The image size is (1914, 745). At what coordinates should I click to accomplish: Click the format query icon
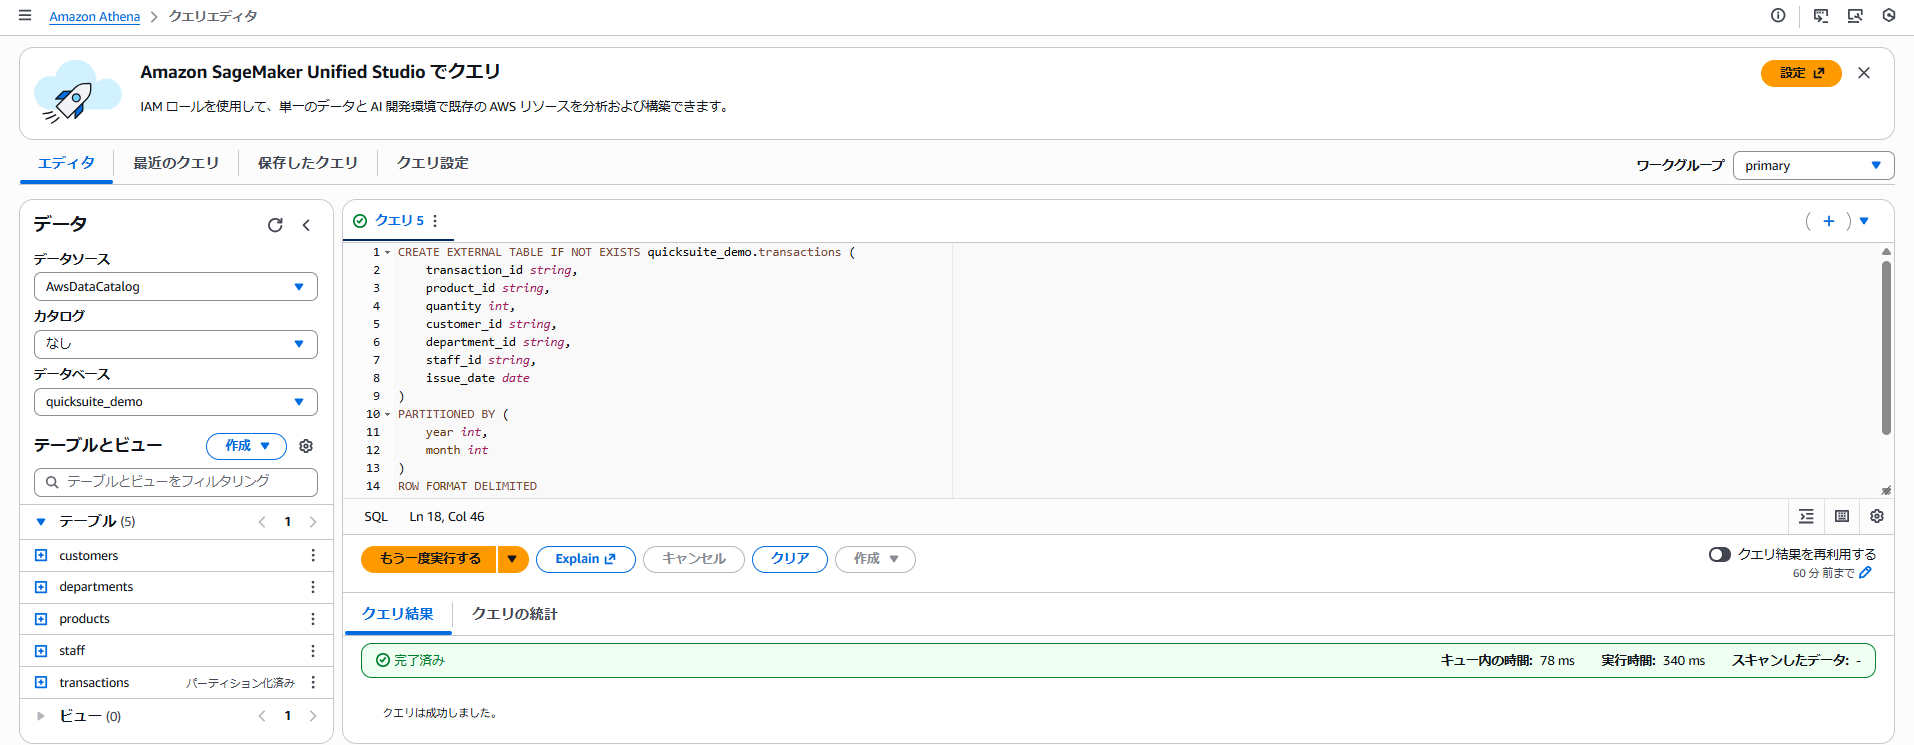click(x=1806, y=516)
